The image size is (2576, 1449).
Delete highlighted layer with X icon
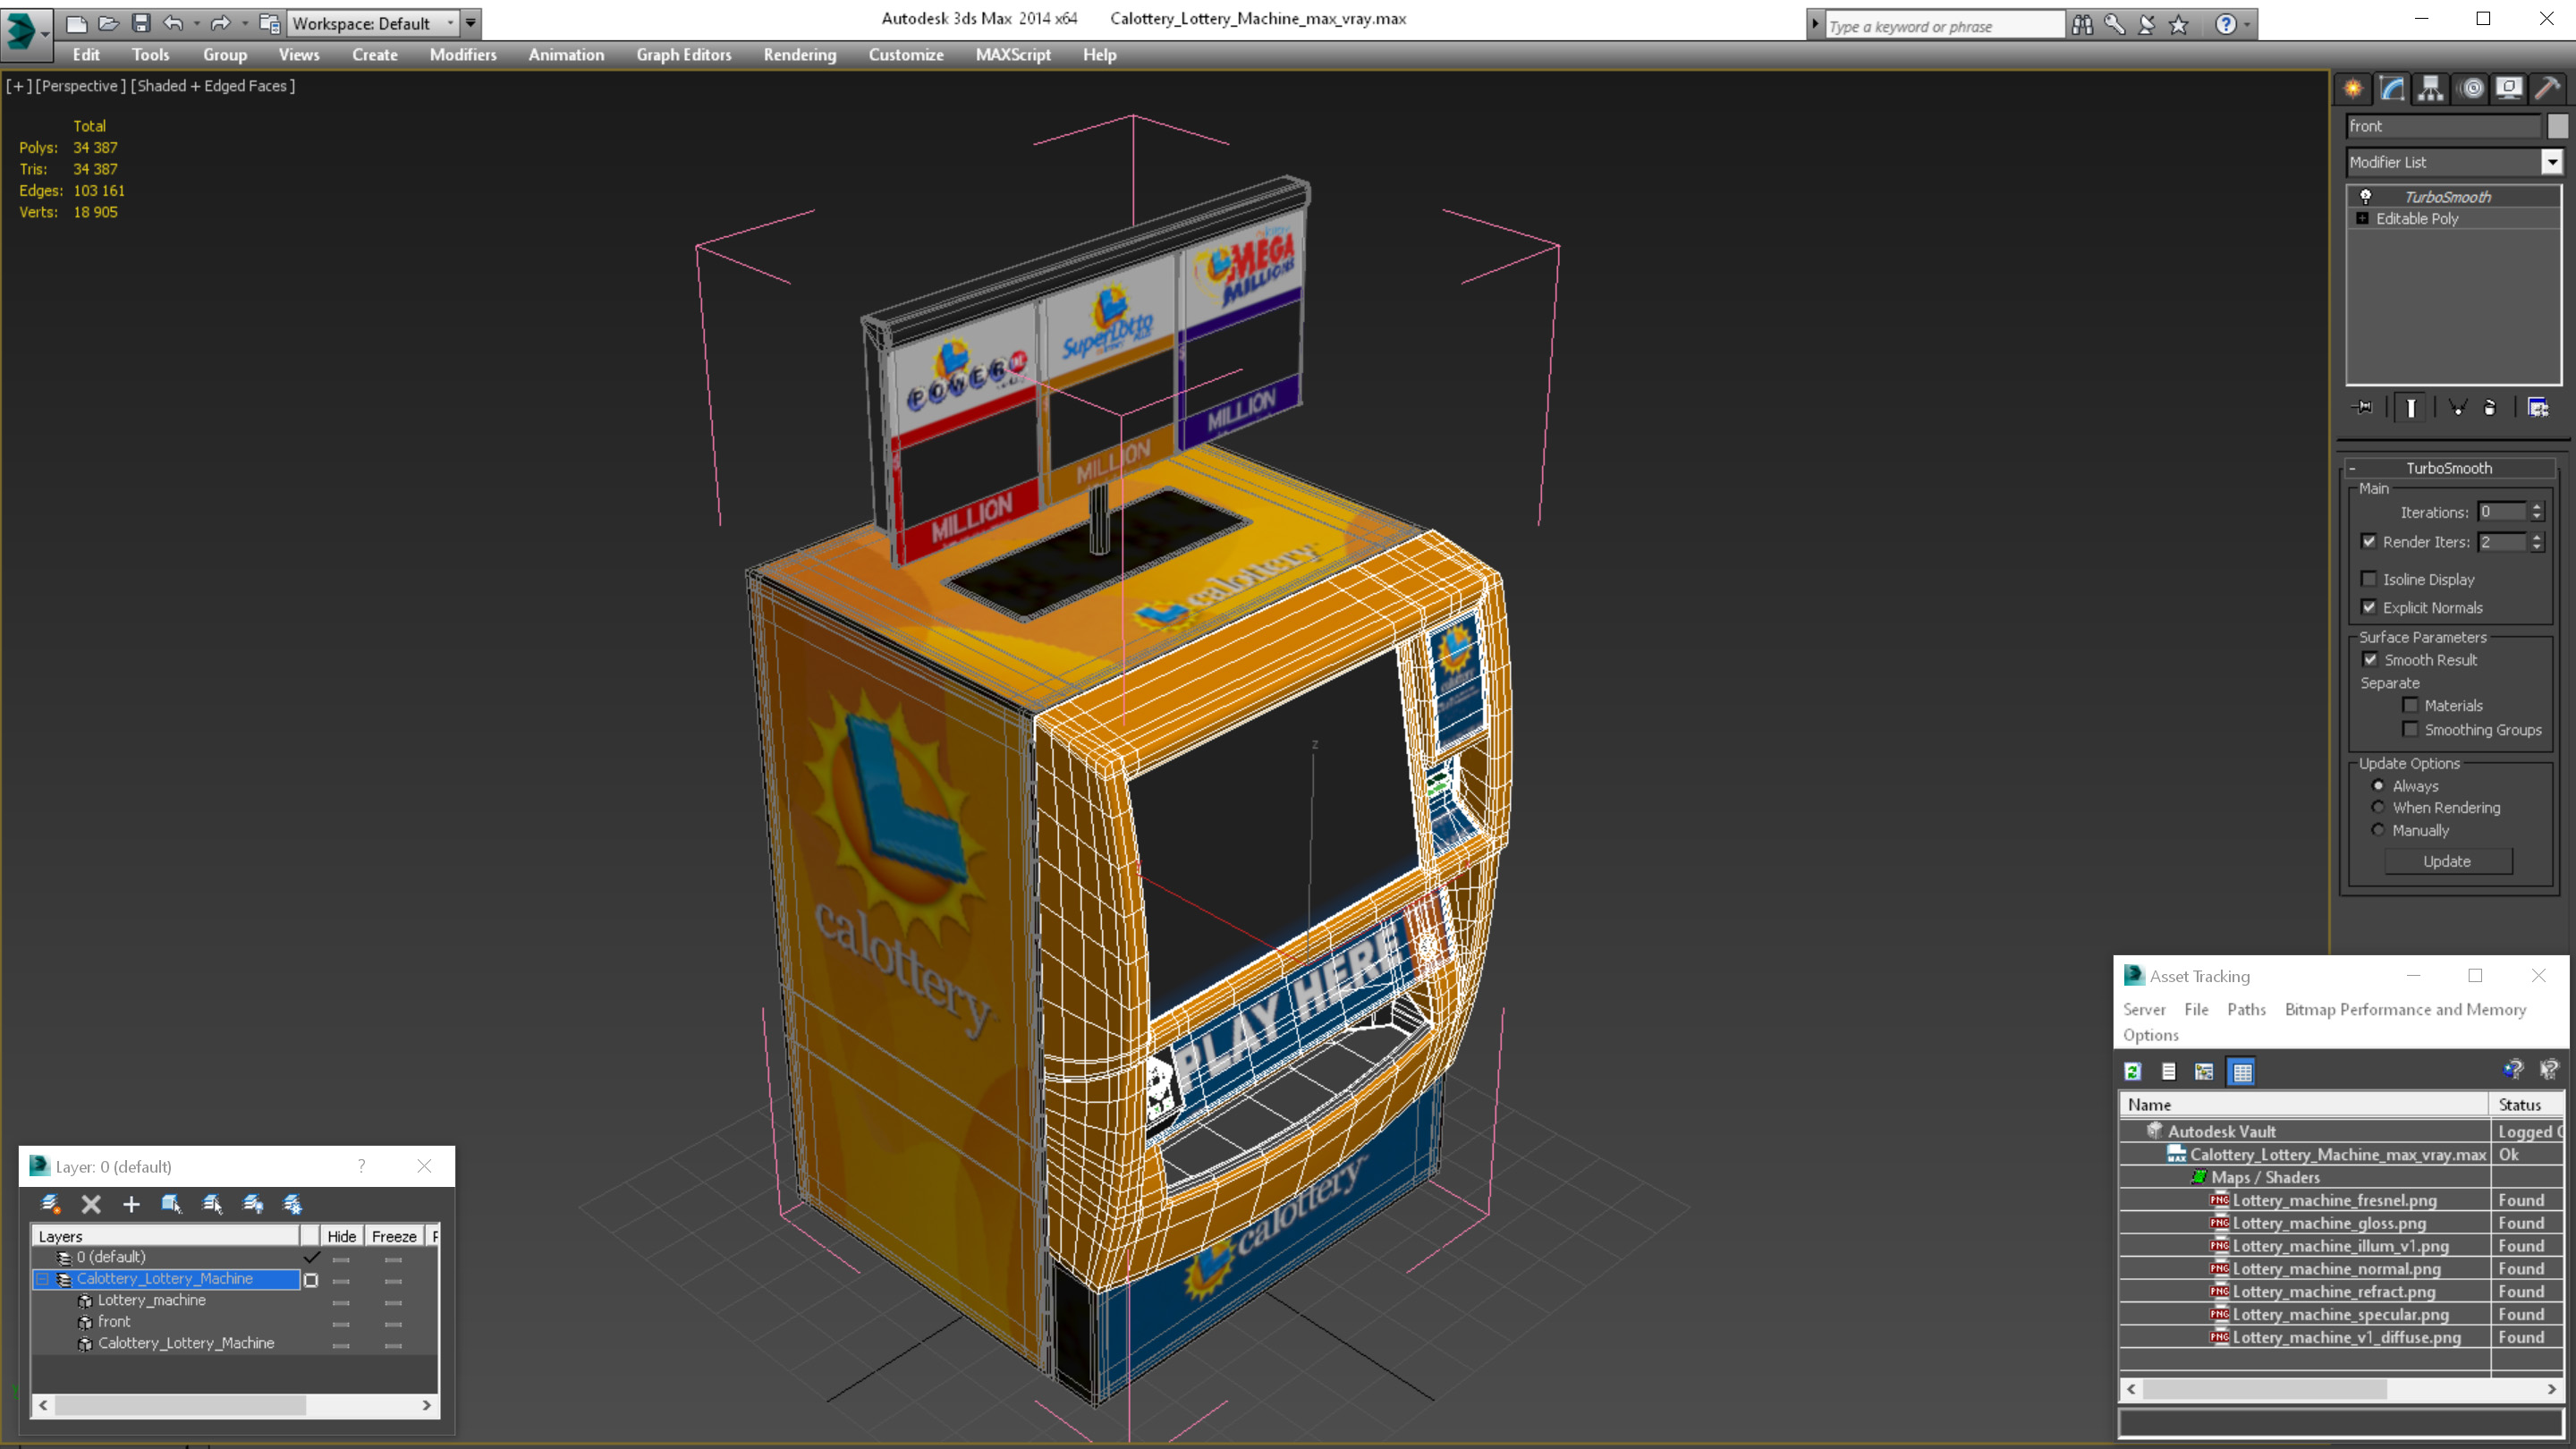tap(91, 1204)
